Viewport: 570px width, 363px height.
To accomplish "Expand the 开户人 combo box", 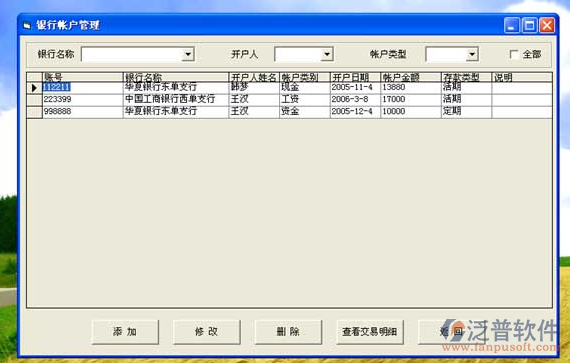I will pyautogui.click(x=327, y=55).
